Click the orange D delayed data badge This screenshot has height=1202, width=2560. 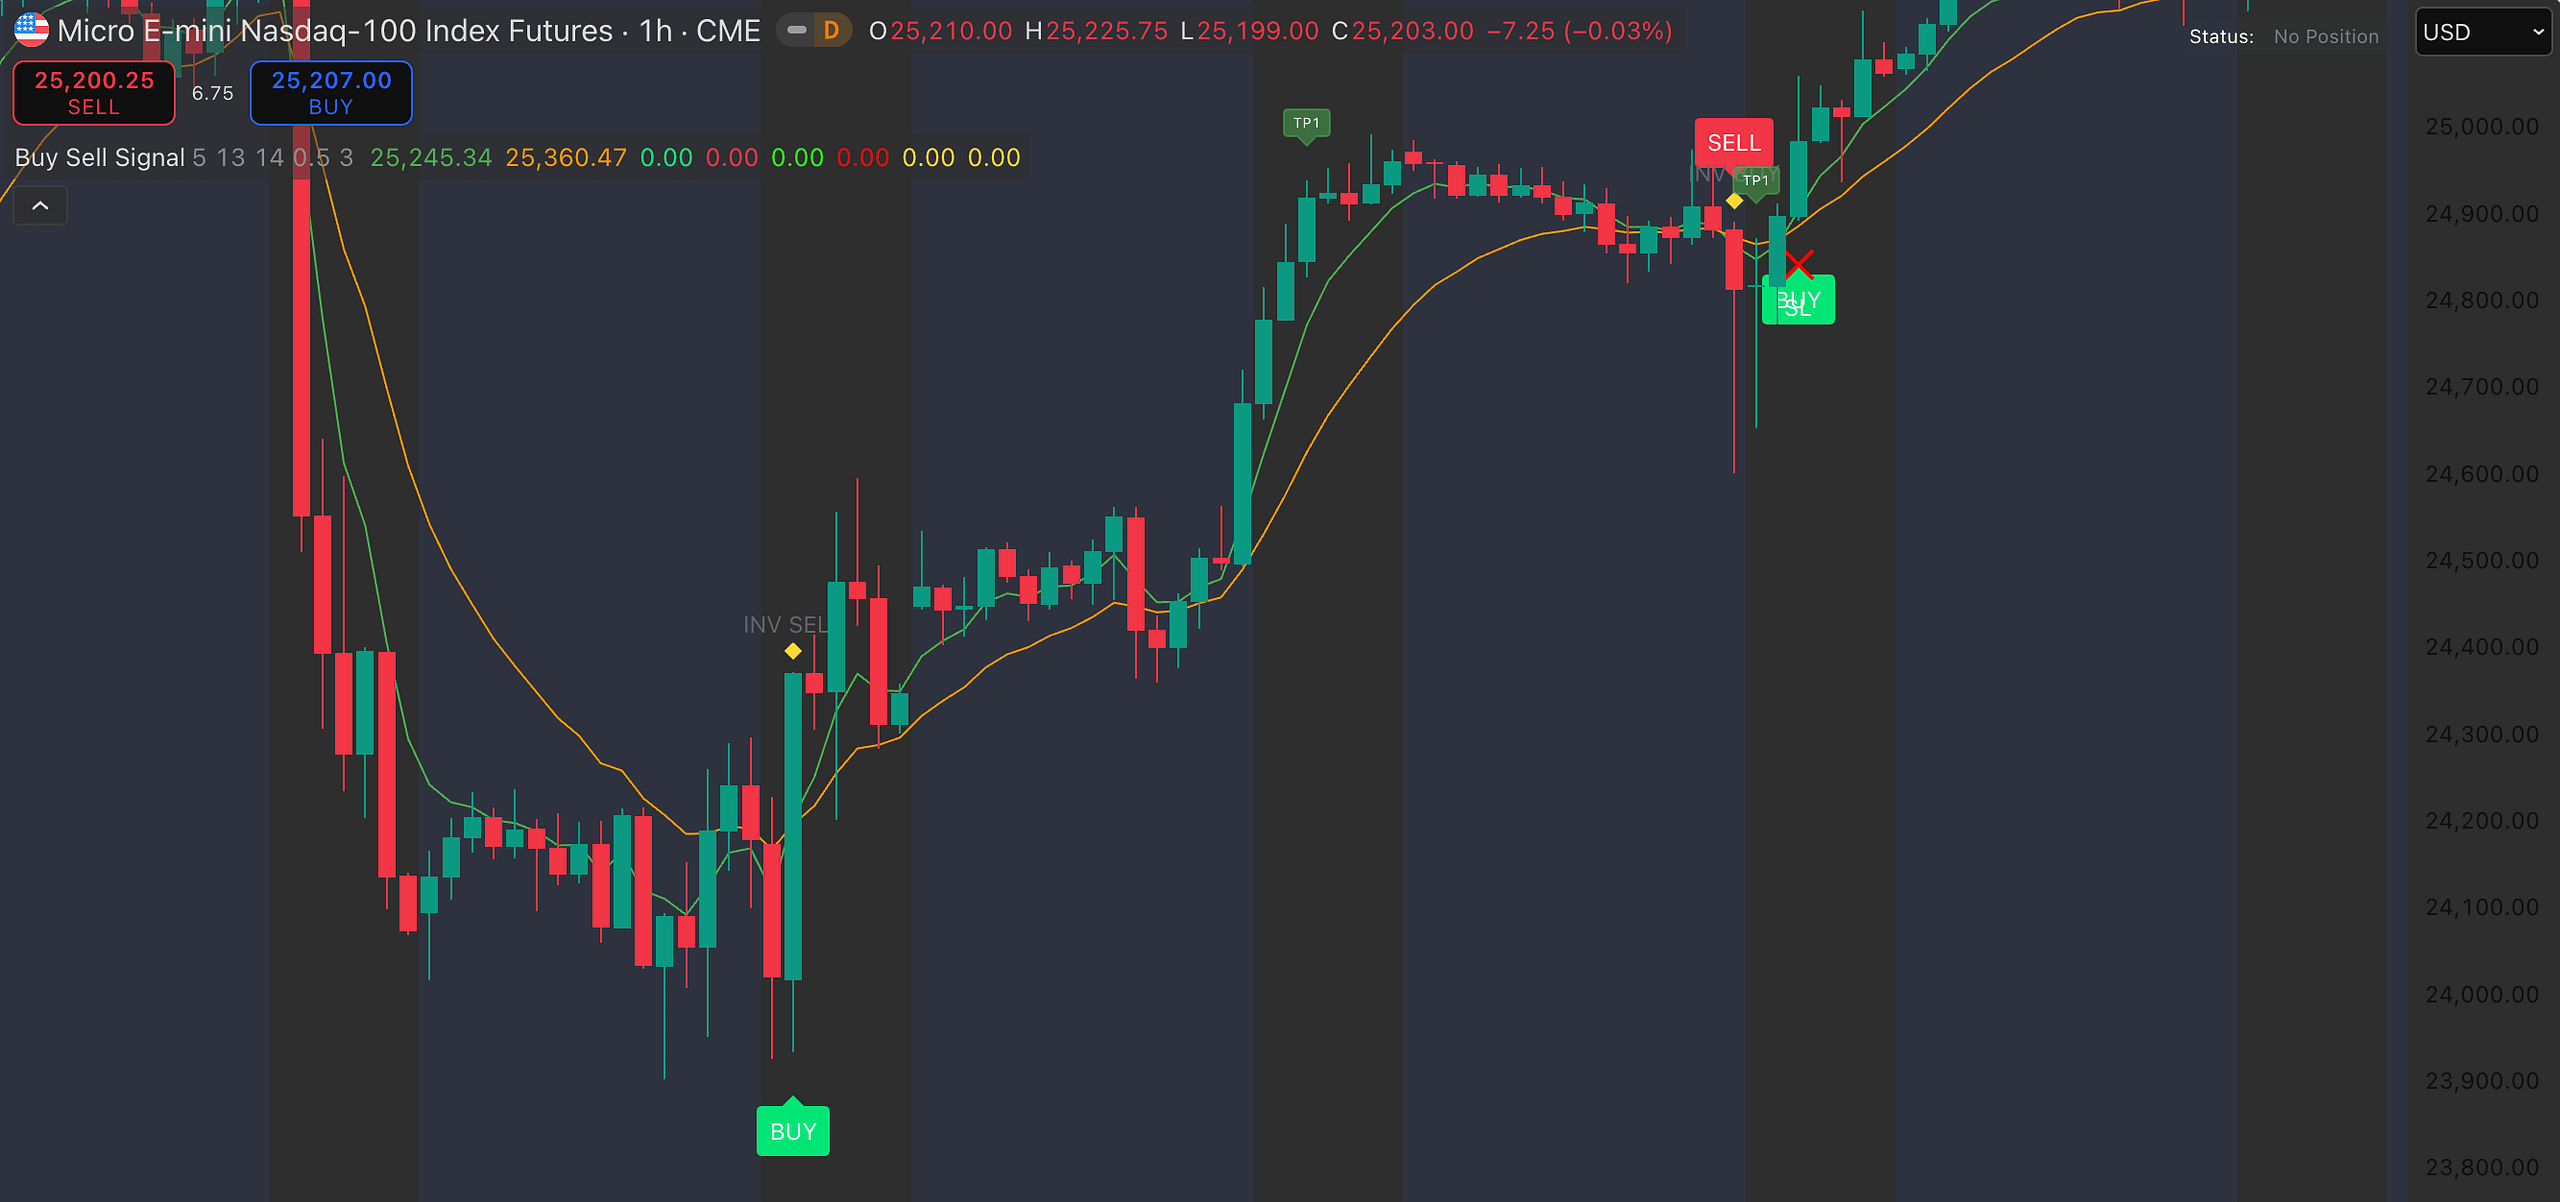[831, 31]
